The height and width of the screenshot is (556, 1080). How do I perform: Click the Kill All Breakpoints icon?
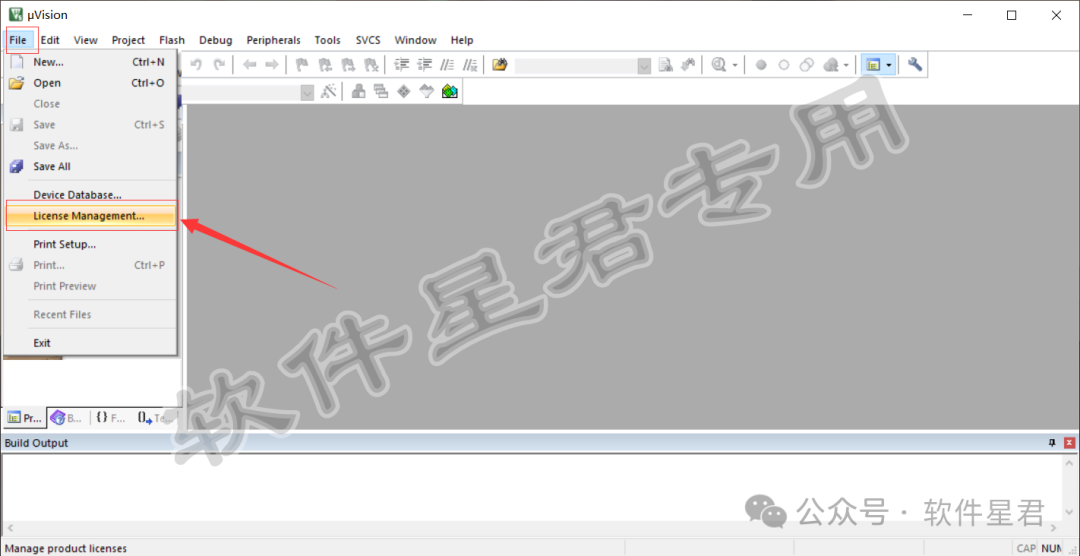click(831, 65)
